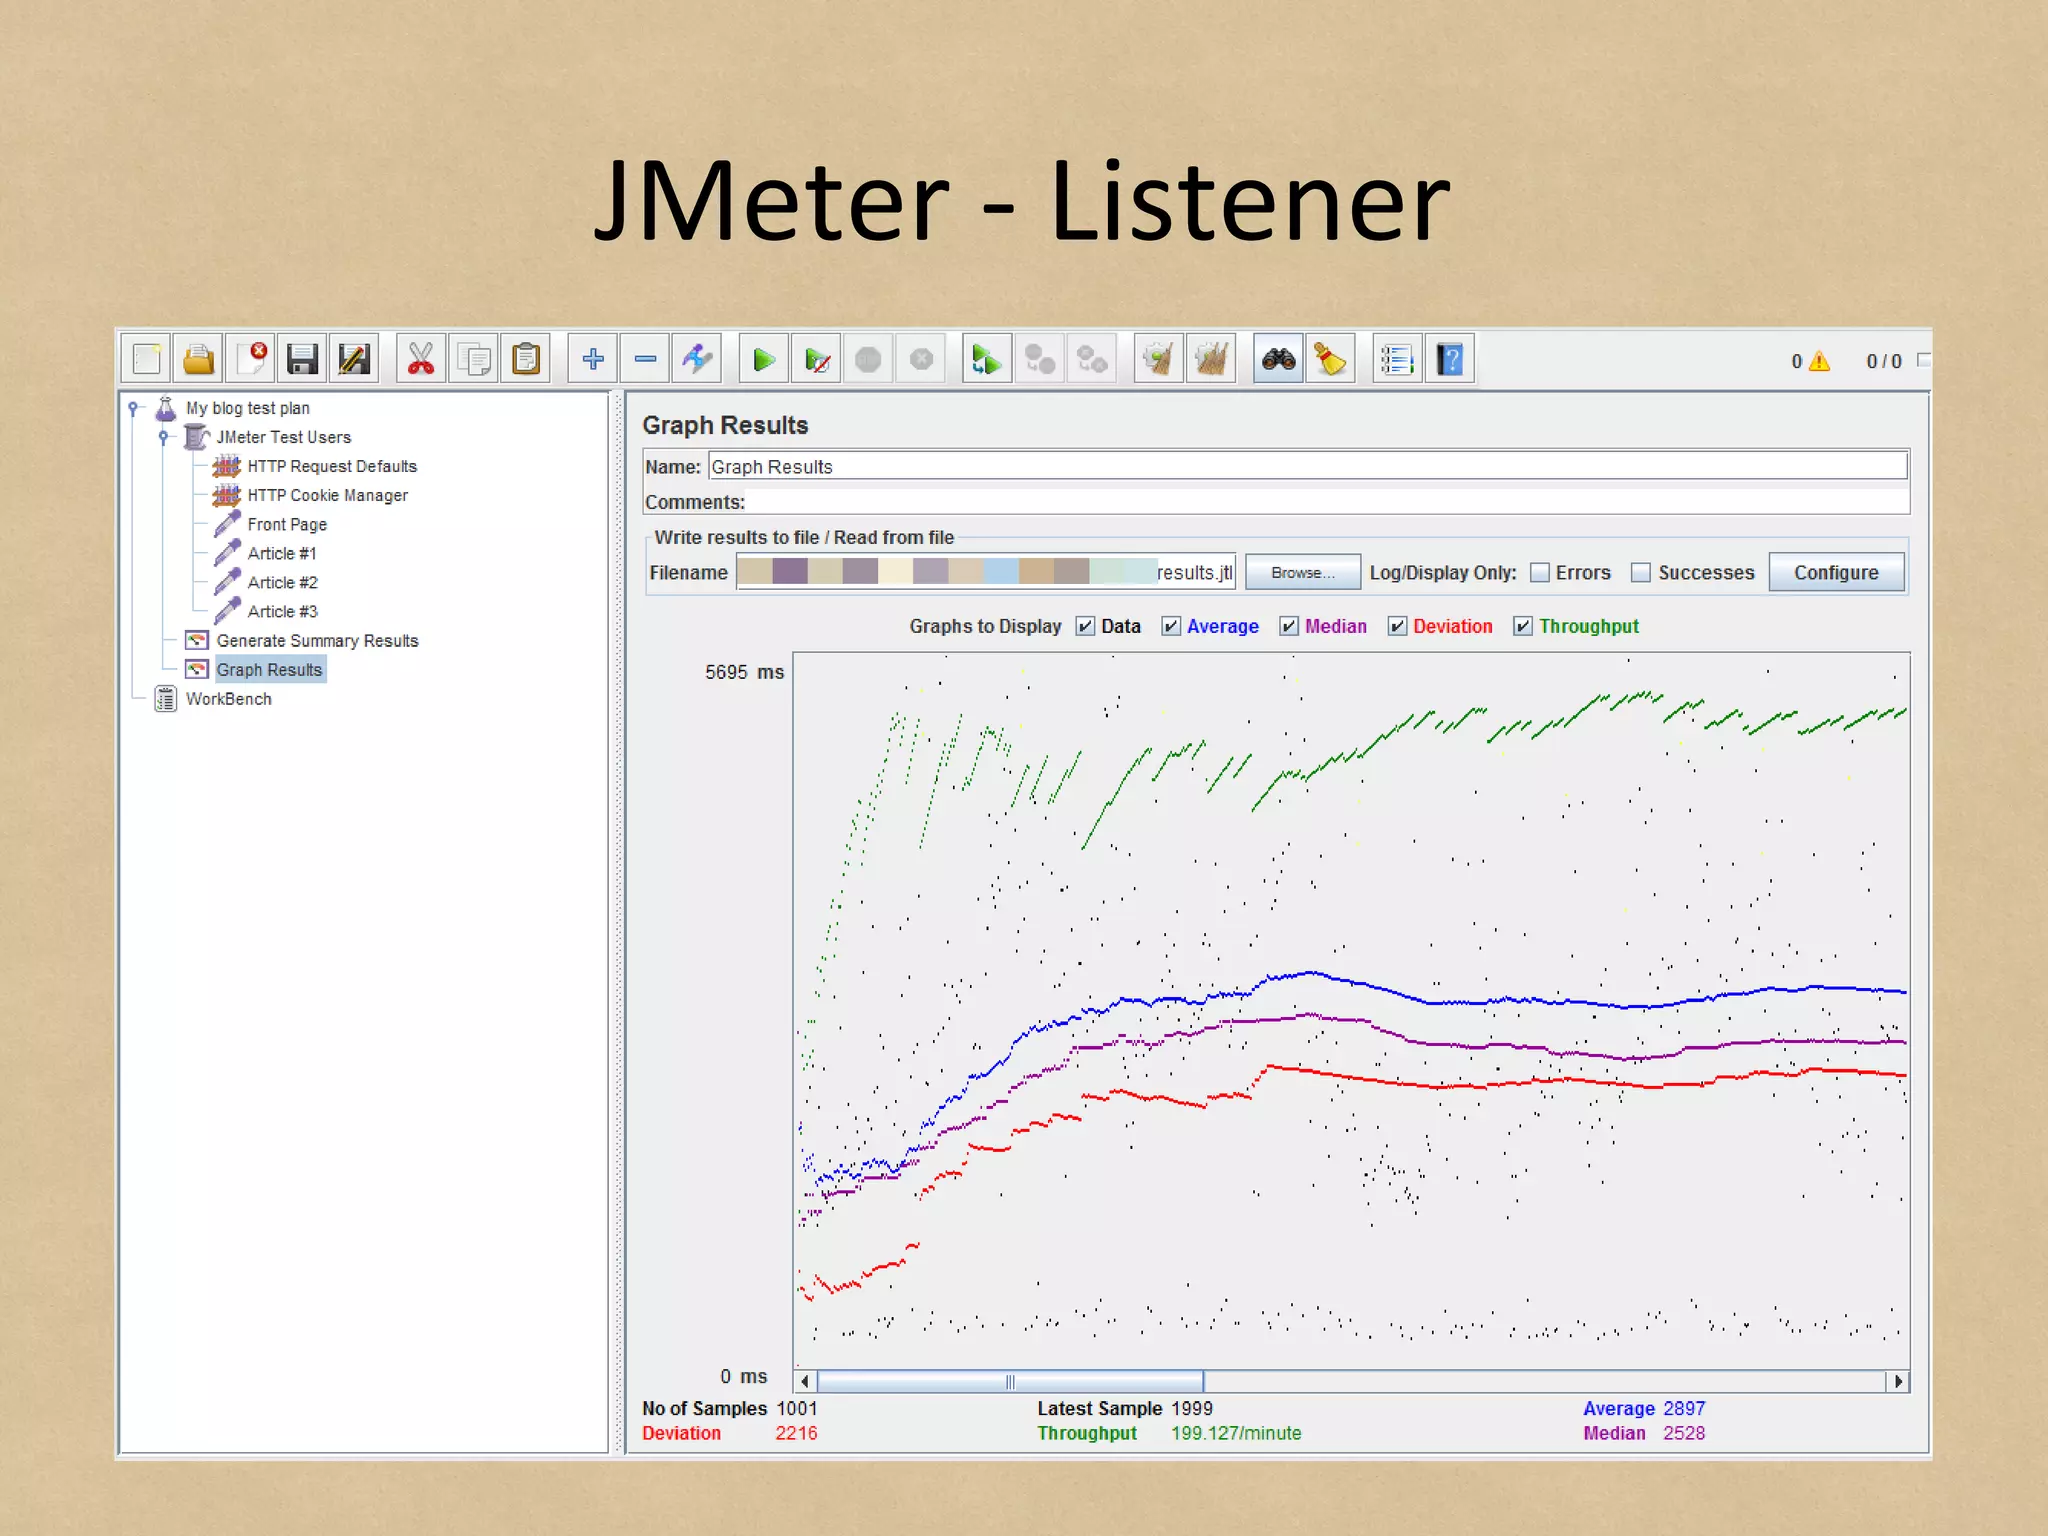This screenshot has width=2048, height=1536.
Task: Click the Browse... button
Action: [1302, 572]
